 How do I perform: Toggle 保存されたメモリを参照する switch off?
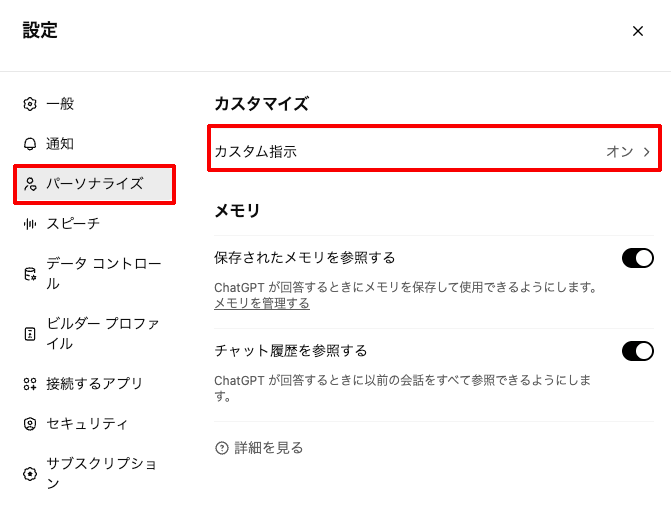coord(637,258)
